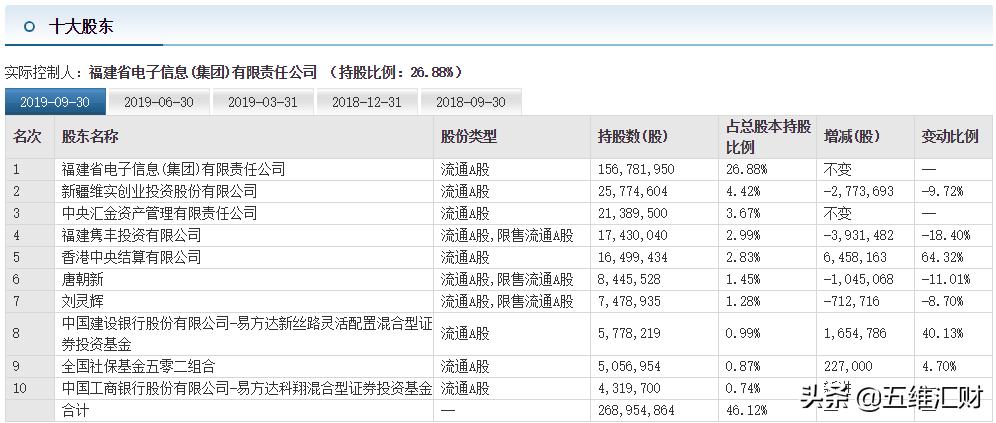Click the 股东名称 column header

(90, 137)
